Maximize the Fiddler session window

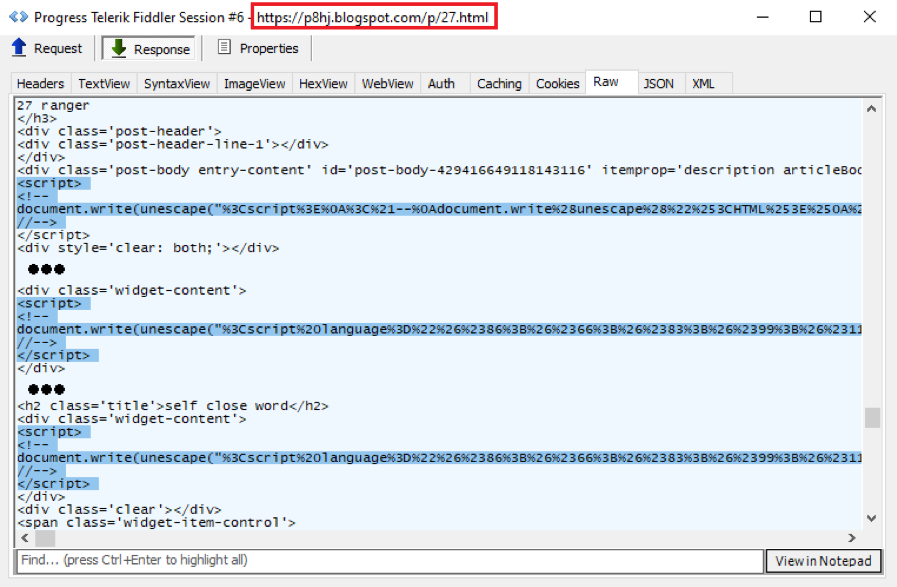[816, 17]
